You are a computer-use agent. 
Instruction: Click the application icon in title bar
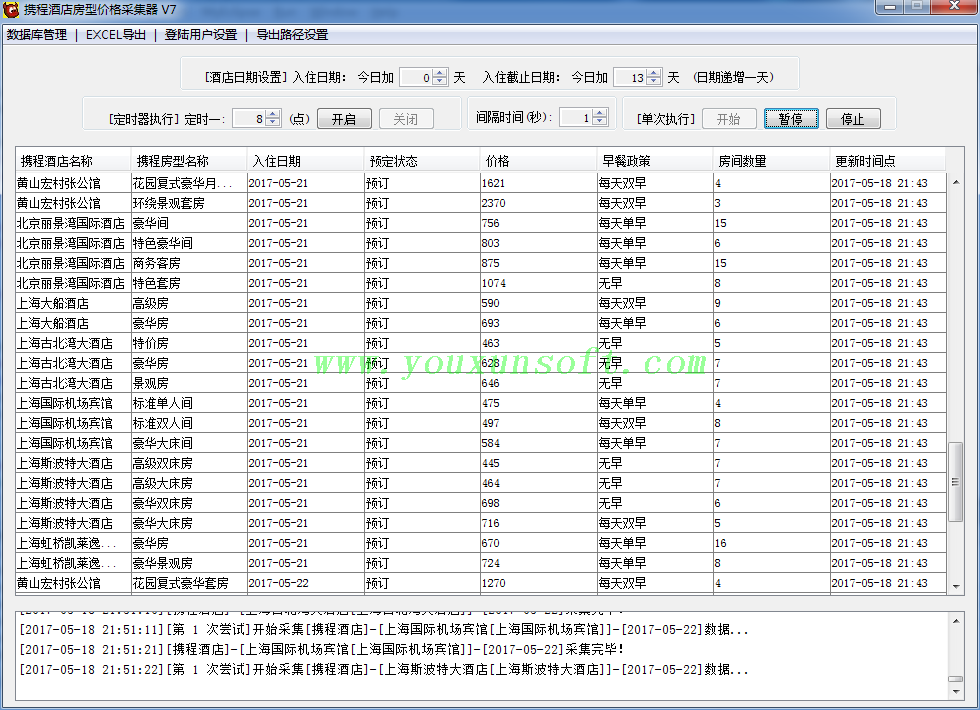pos(11,9)
